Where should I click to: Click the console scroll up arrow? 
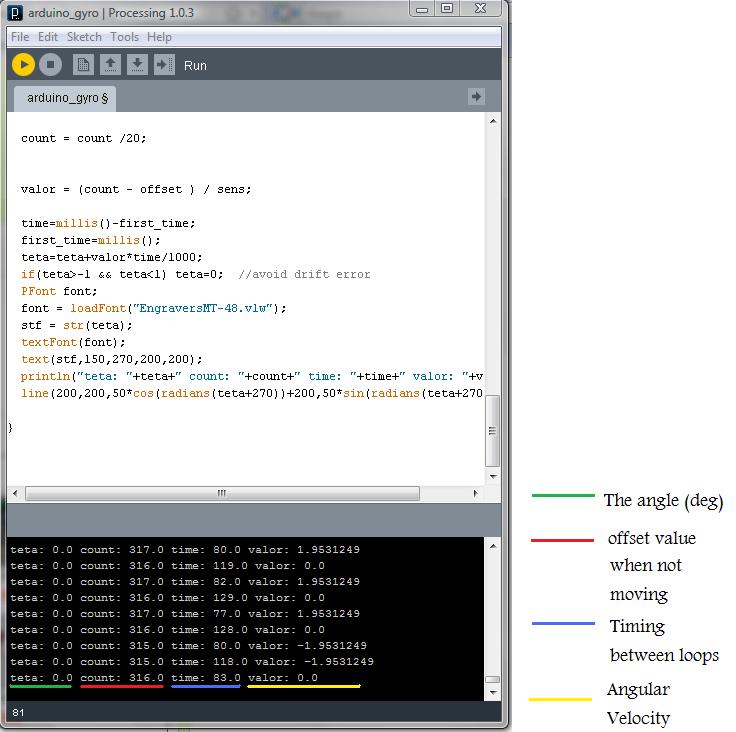[493, 546]
